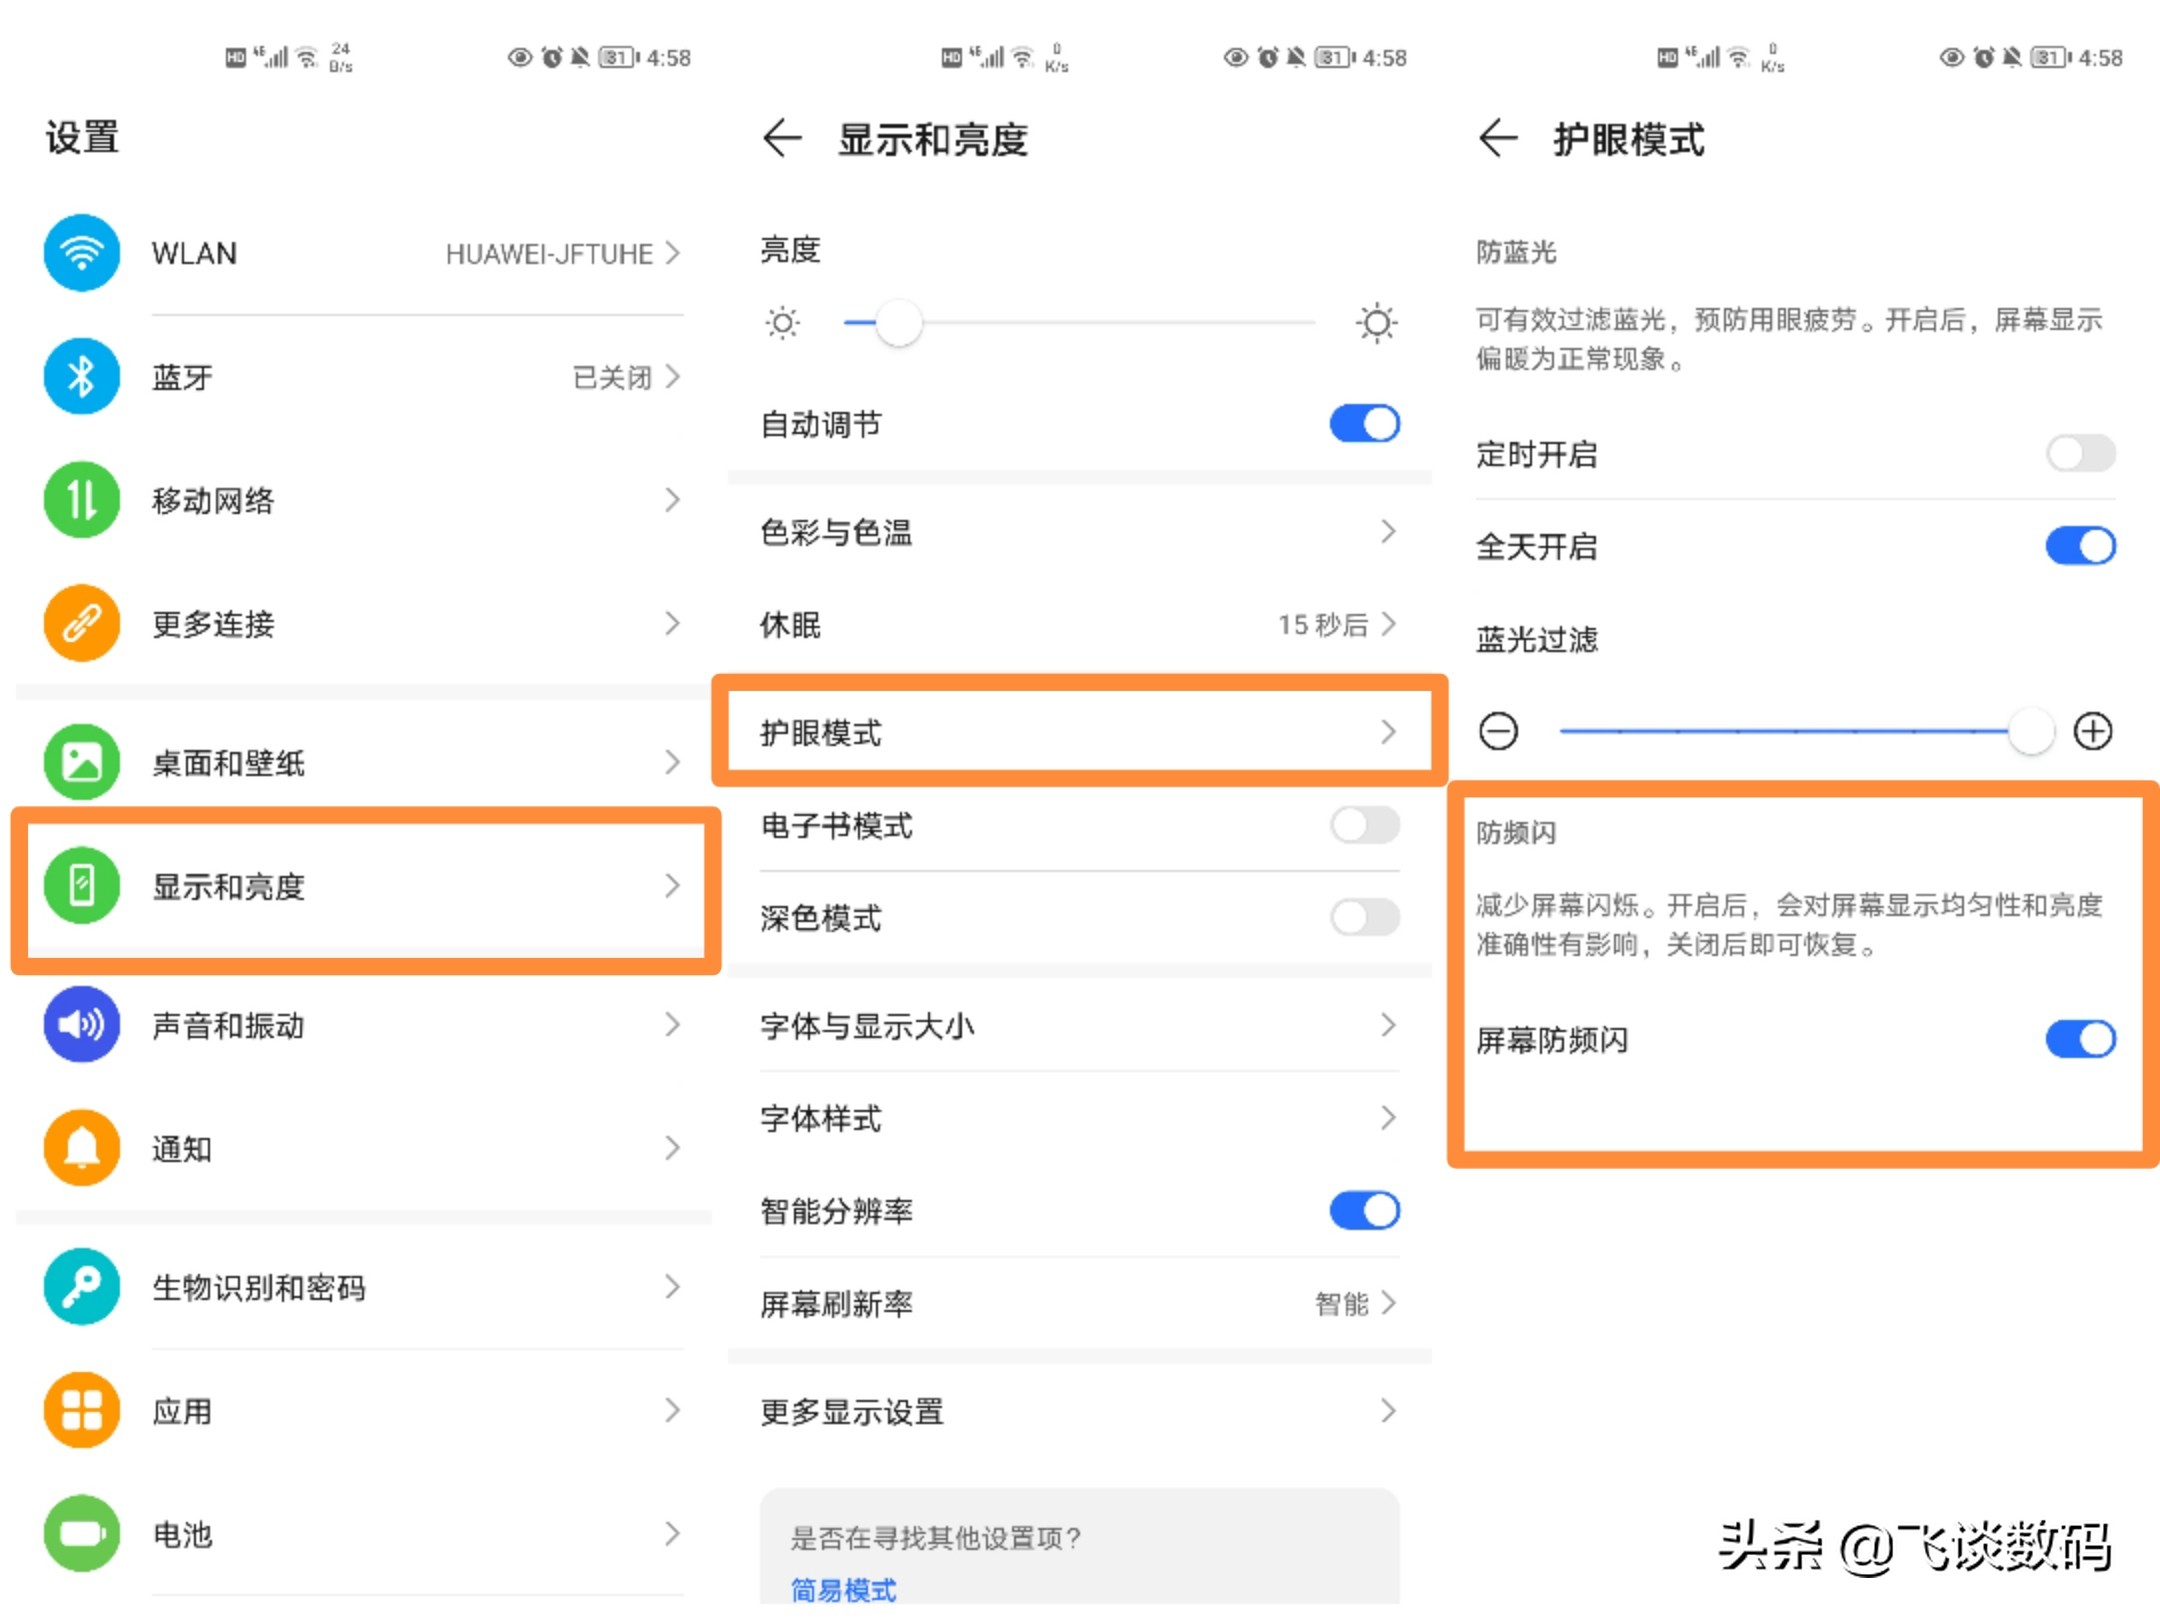
Task: Select the Bluetooth (蓝牙) icon
Action: coord(80,377)
